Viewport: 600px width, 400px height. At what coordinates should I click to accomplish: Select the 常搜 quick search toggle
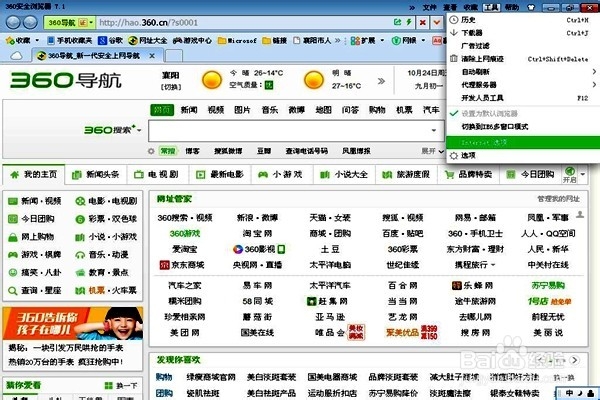(x=168, y=151)
